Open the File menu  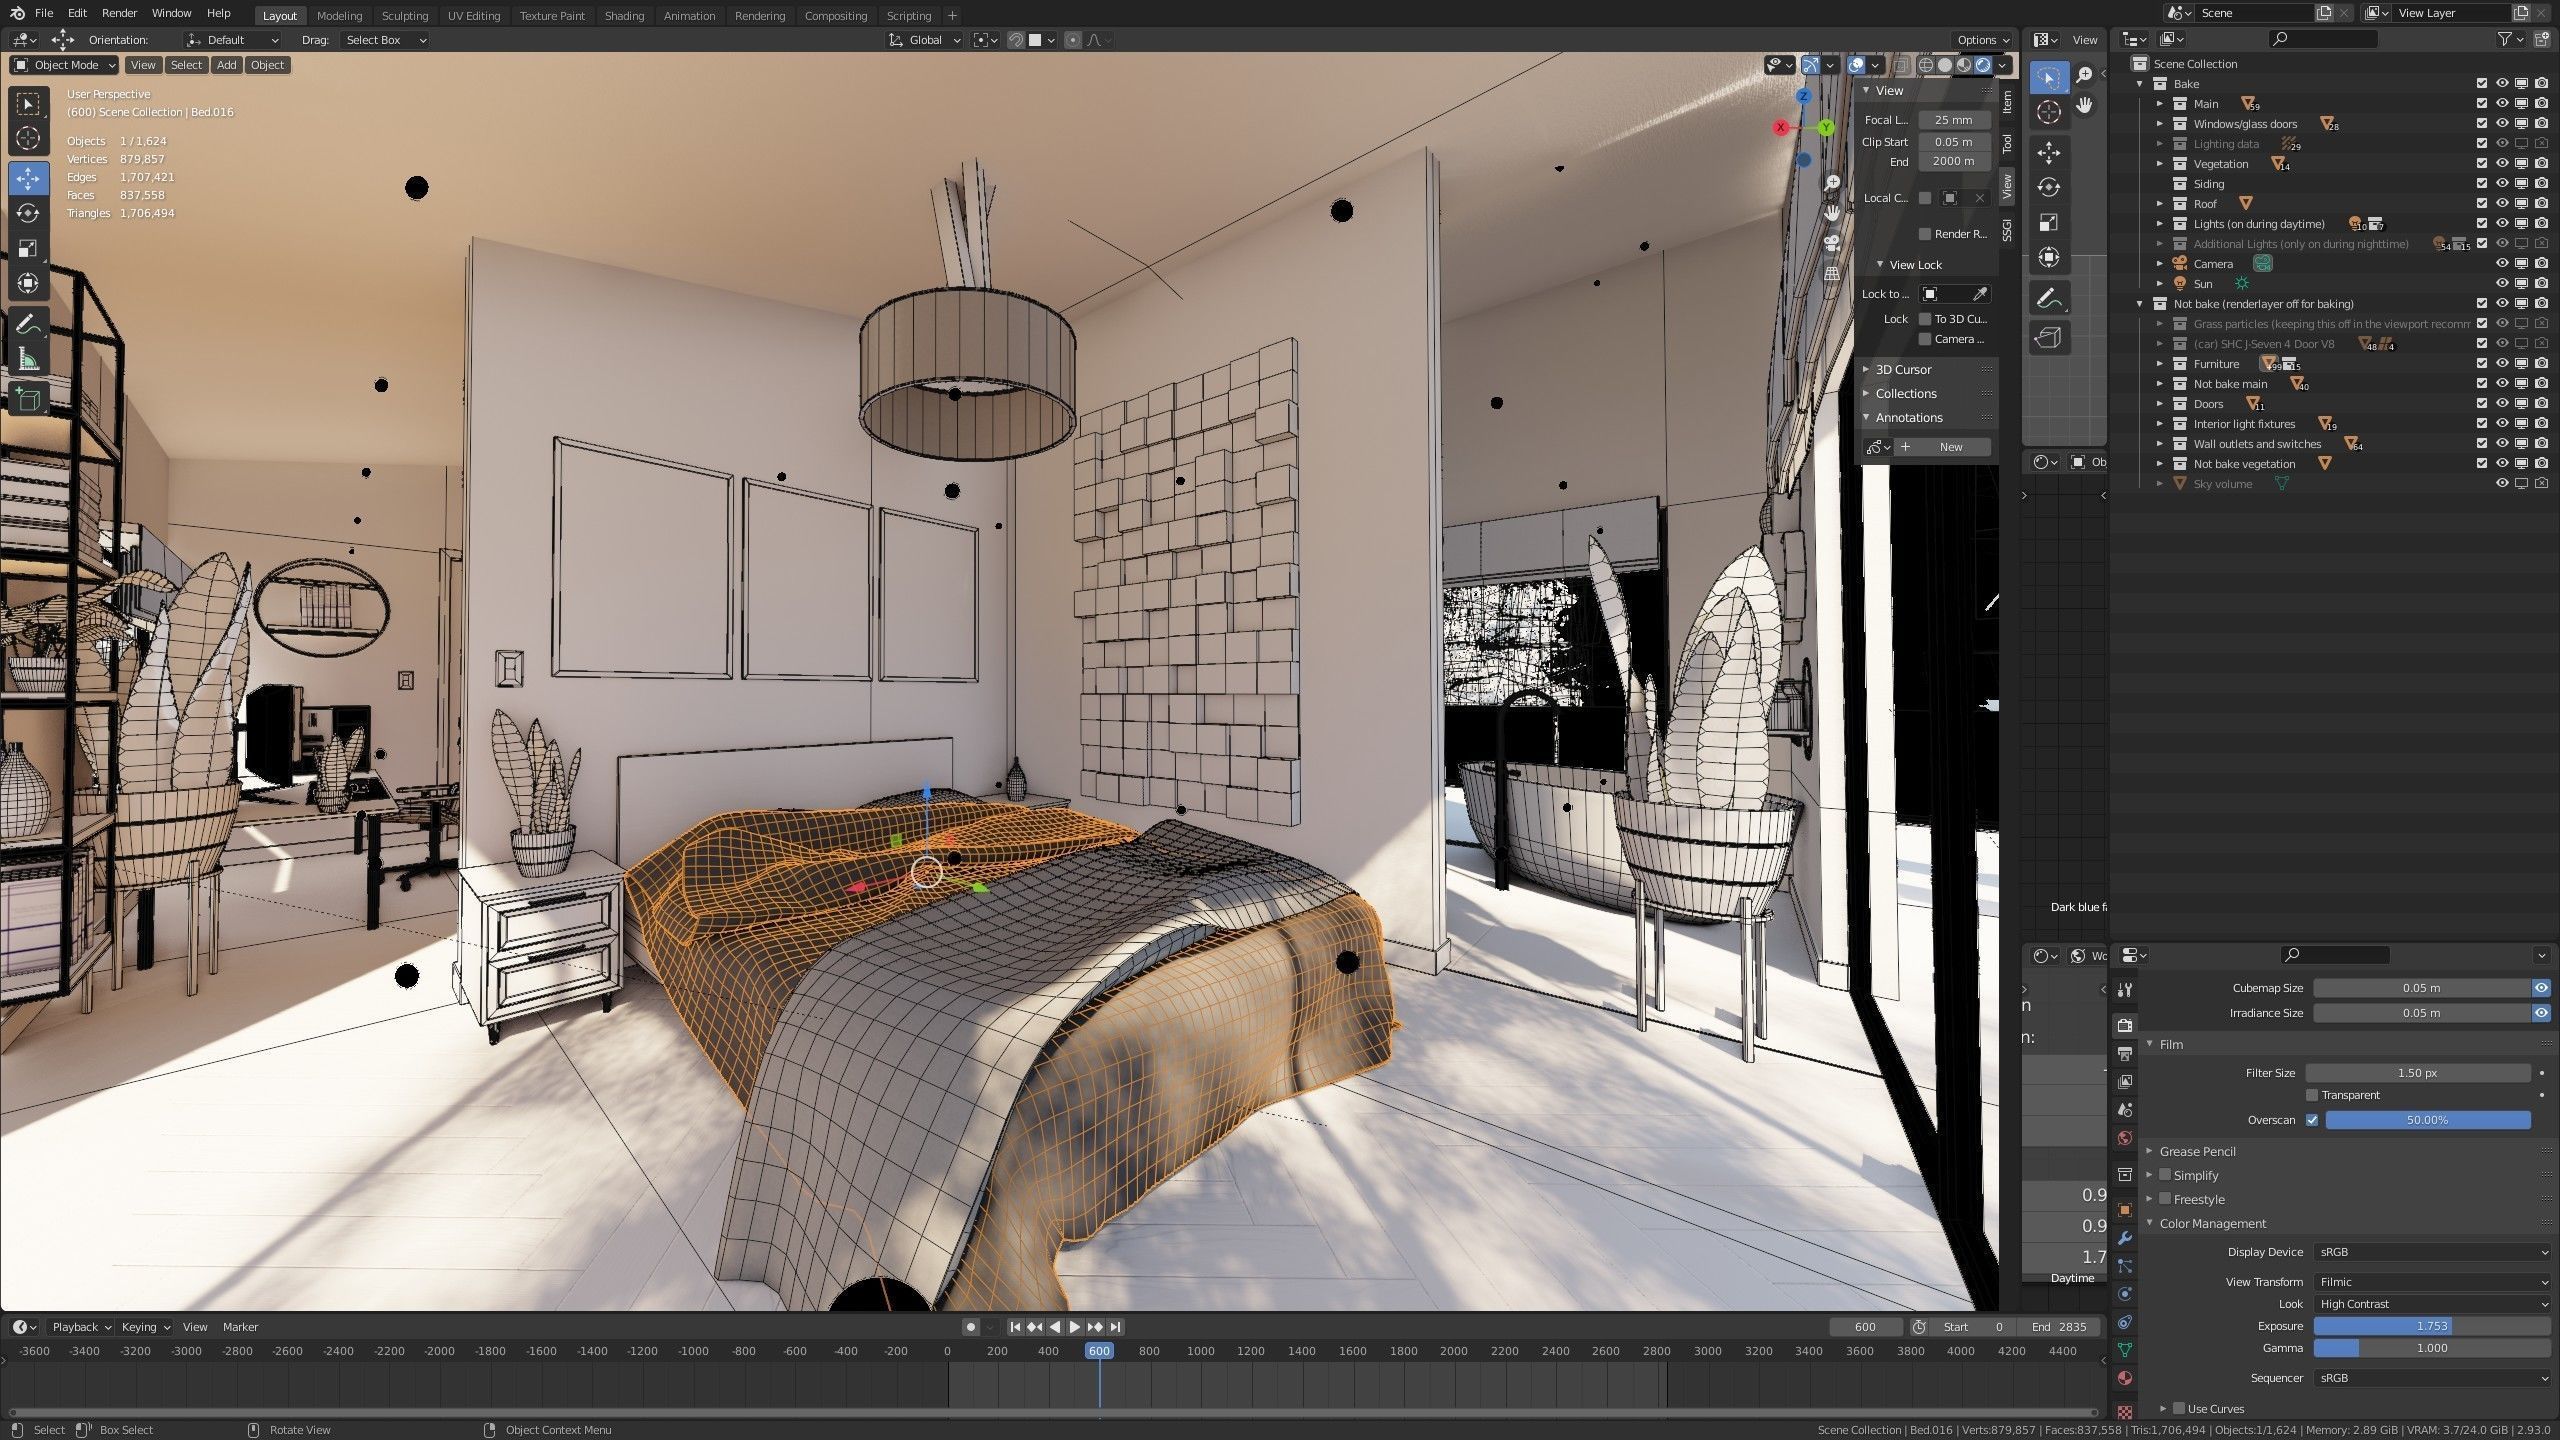(x=44, y=13)
